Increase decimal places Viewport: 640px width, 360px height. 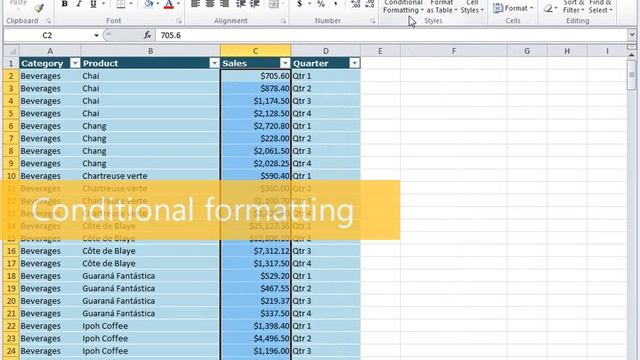coord(355,4)
